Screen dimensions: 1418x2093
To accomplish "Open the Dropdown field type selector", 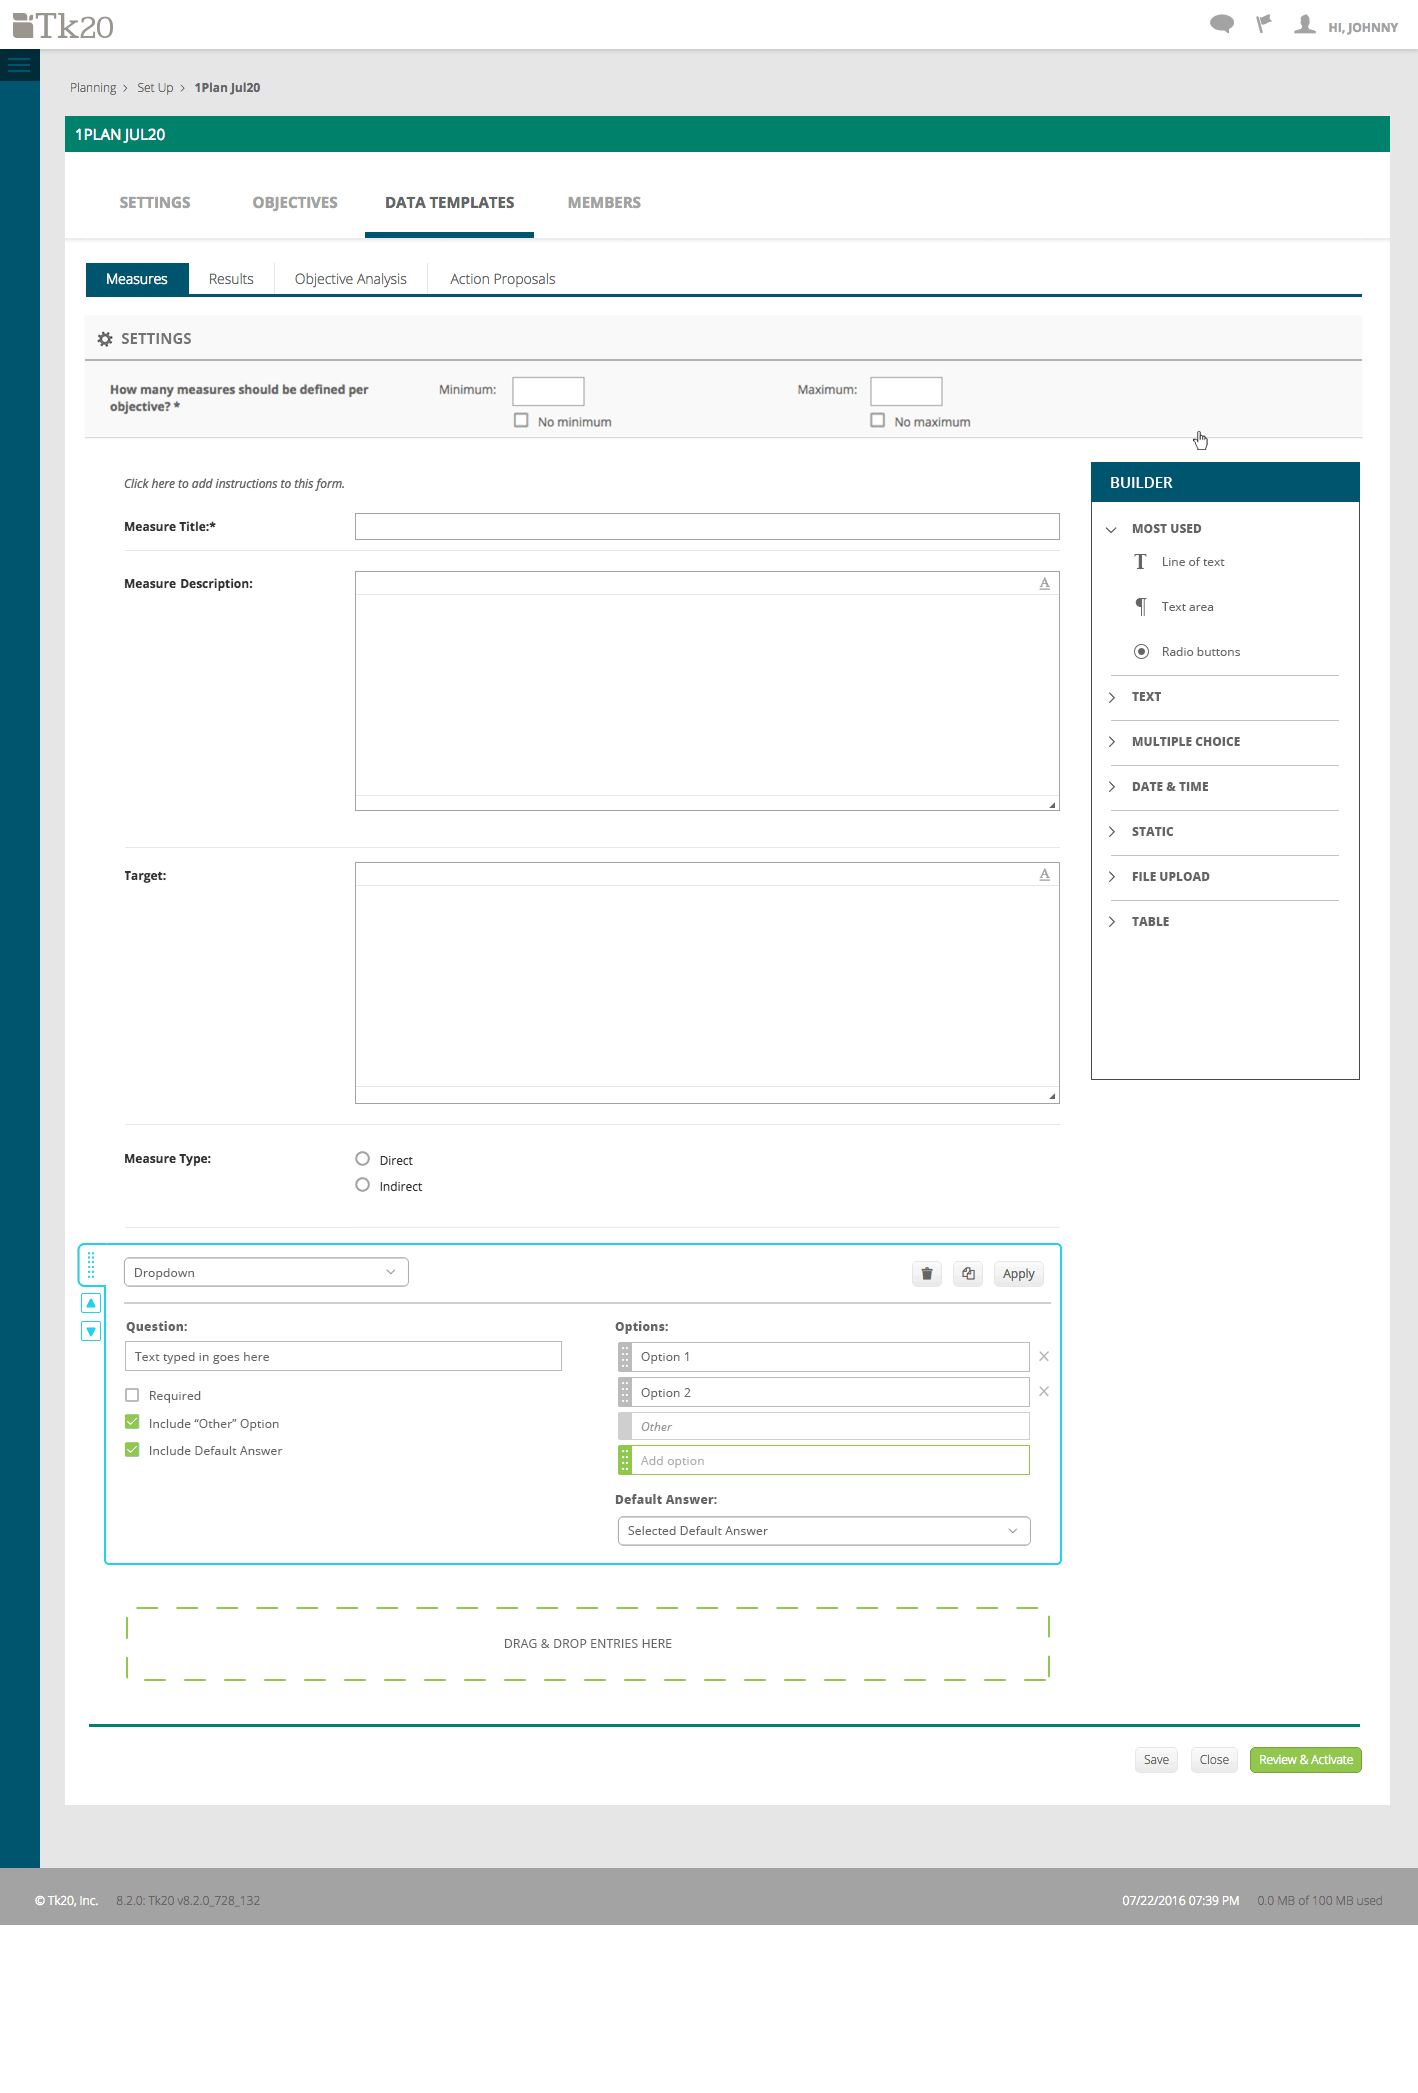I will pos(266,1272).
